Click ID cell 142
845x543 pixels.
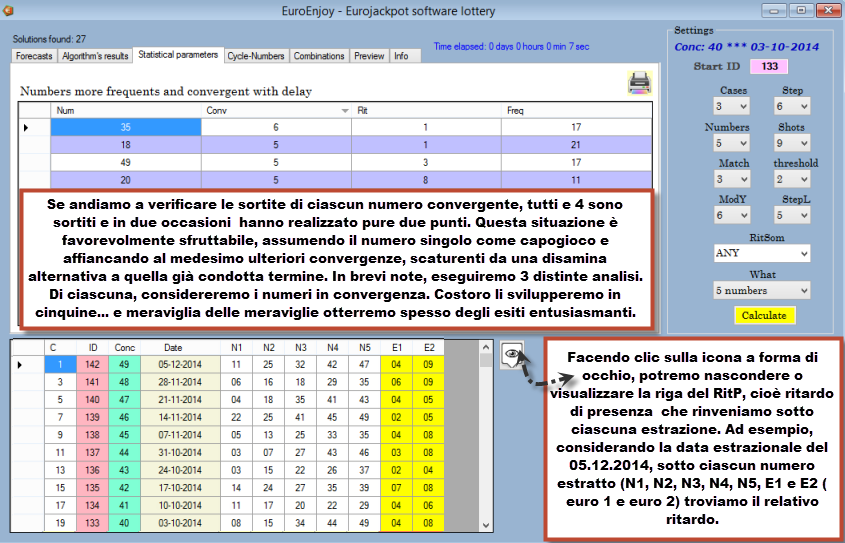tap(92, 364)
